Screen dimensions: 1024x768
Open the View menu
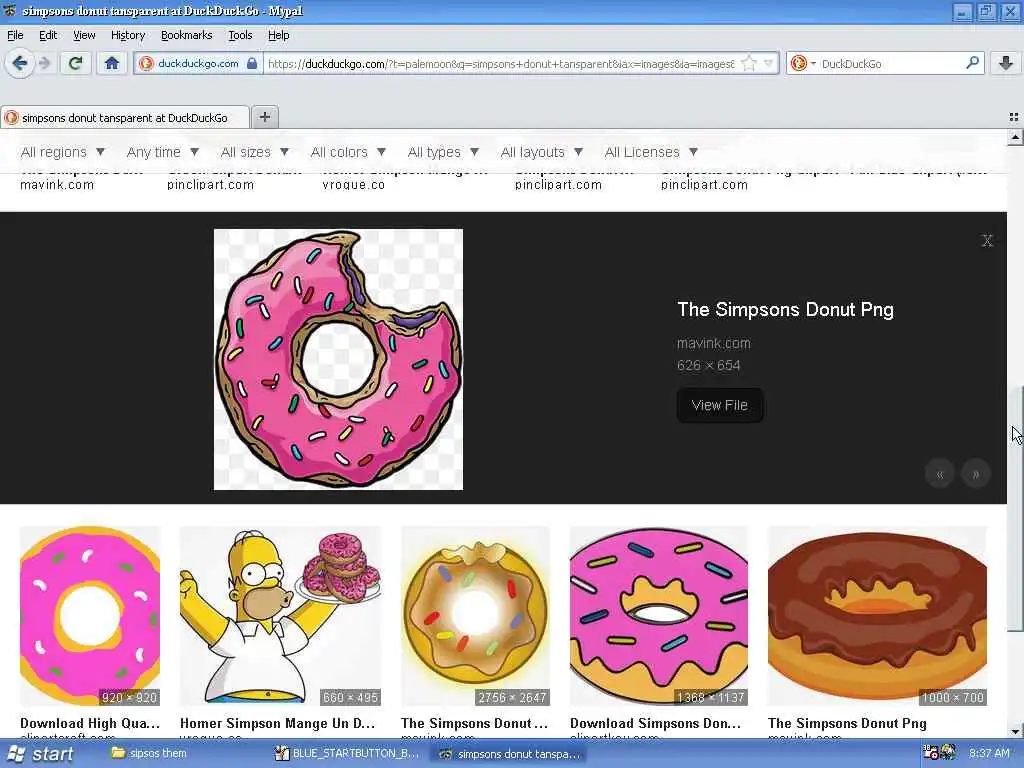84,35
